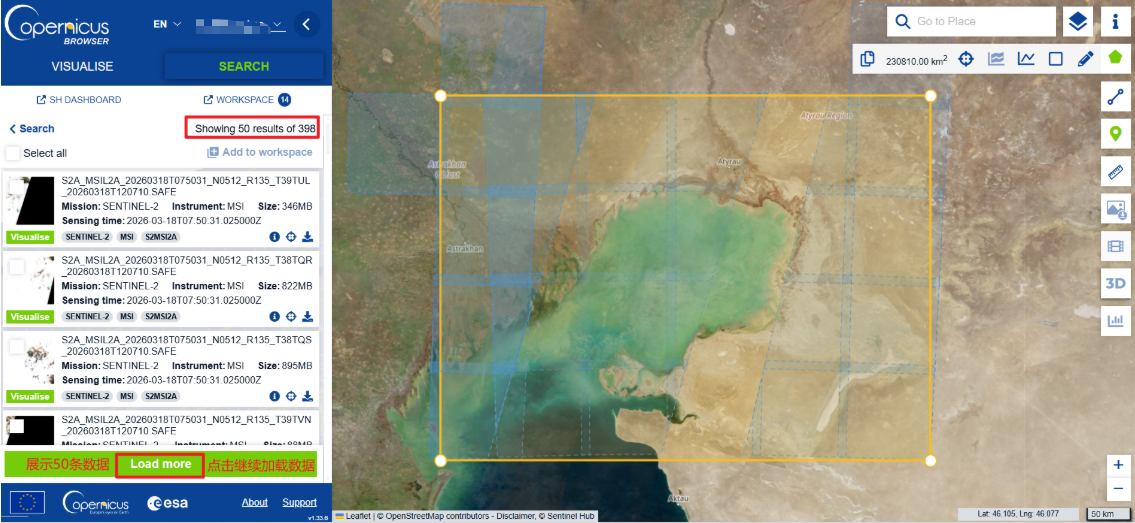1135x523 pixels.
Task: Select the rectangle area drawing tool
Action: click(x=1055, y=59)
